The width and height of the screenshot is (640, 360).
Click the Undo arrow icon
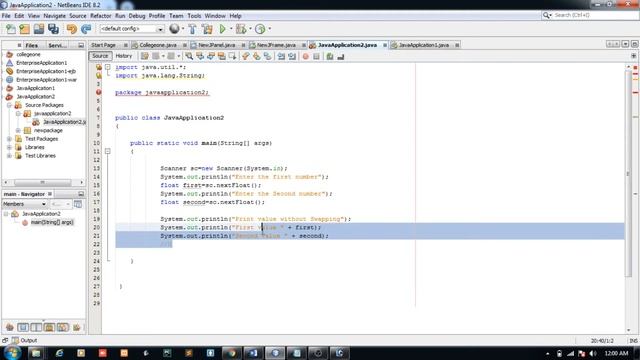point(72,29)
